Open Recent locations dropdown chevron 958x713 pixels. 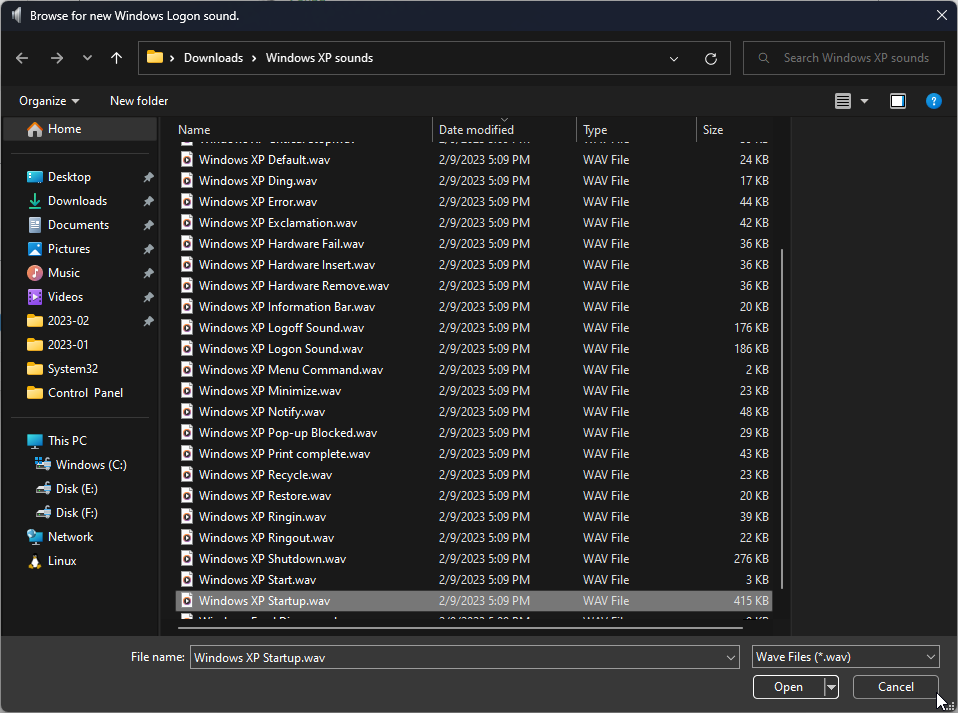tap(87, 58)
